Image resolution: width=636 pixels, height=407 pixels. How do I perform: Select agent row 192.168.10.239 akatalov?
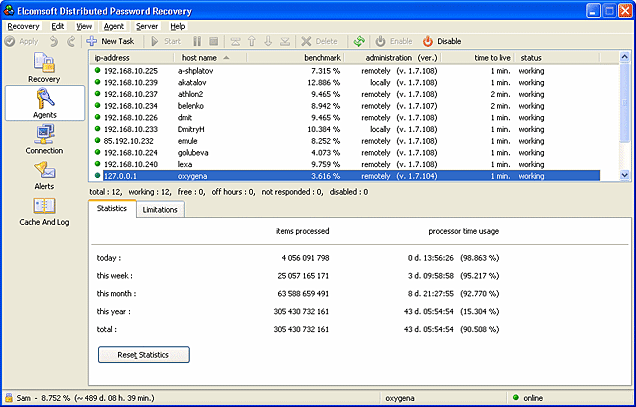[344, 83]
